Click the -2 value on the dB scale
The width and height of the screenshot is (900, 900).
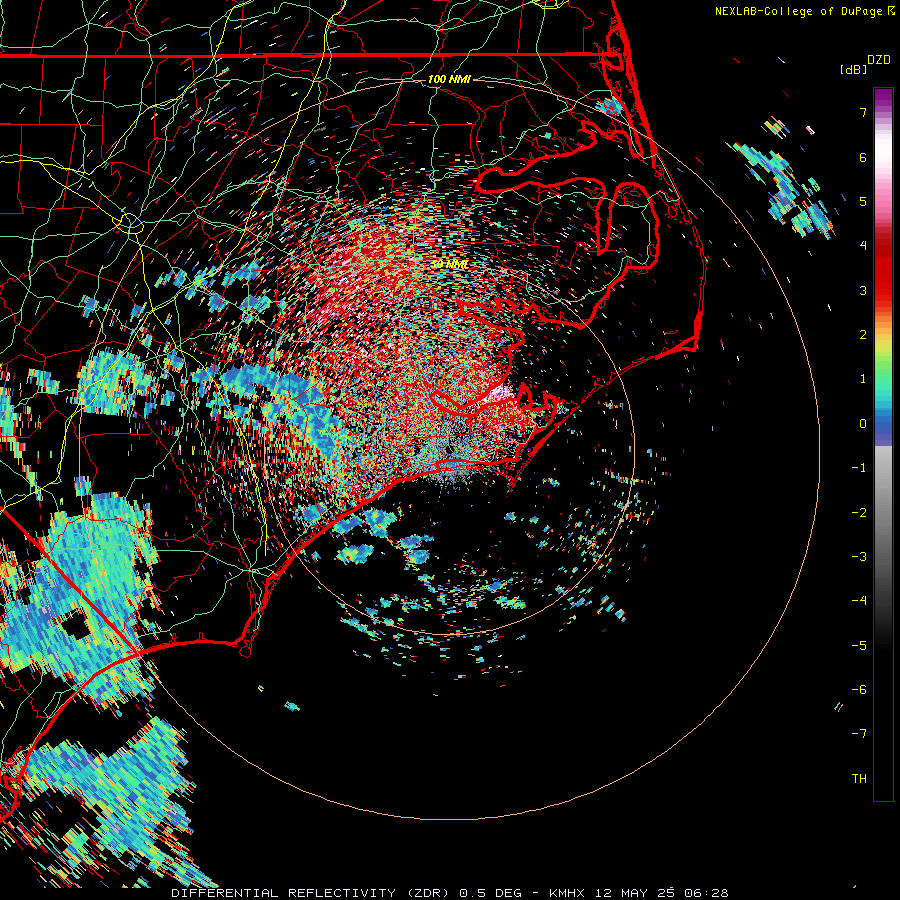click(859, 513)
